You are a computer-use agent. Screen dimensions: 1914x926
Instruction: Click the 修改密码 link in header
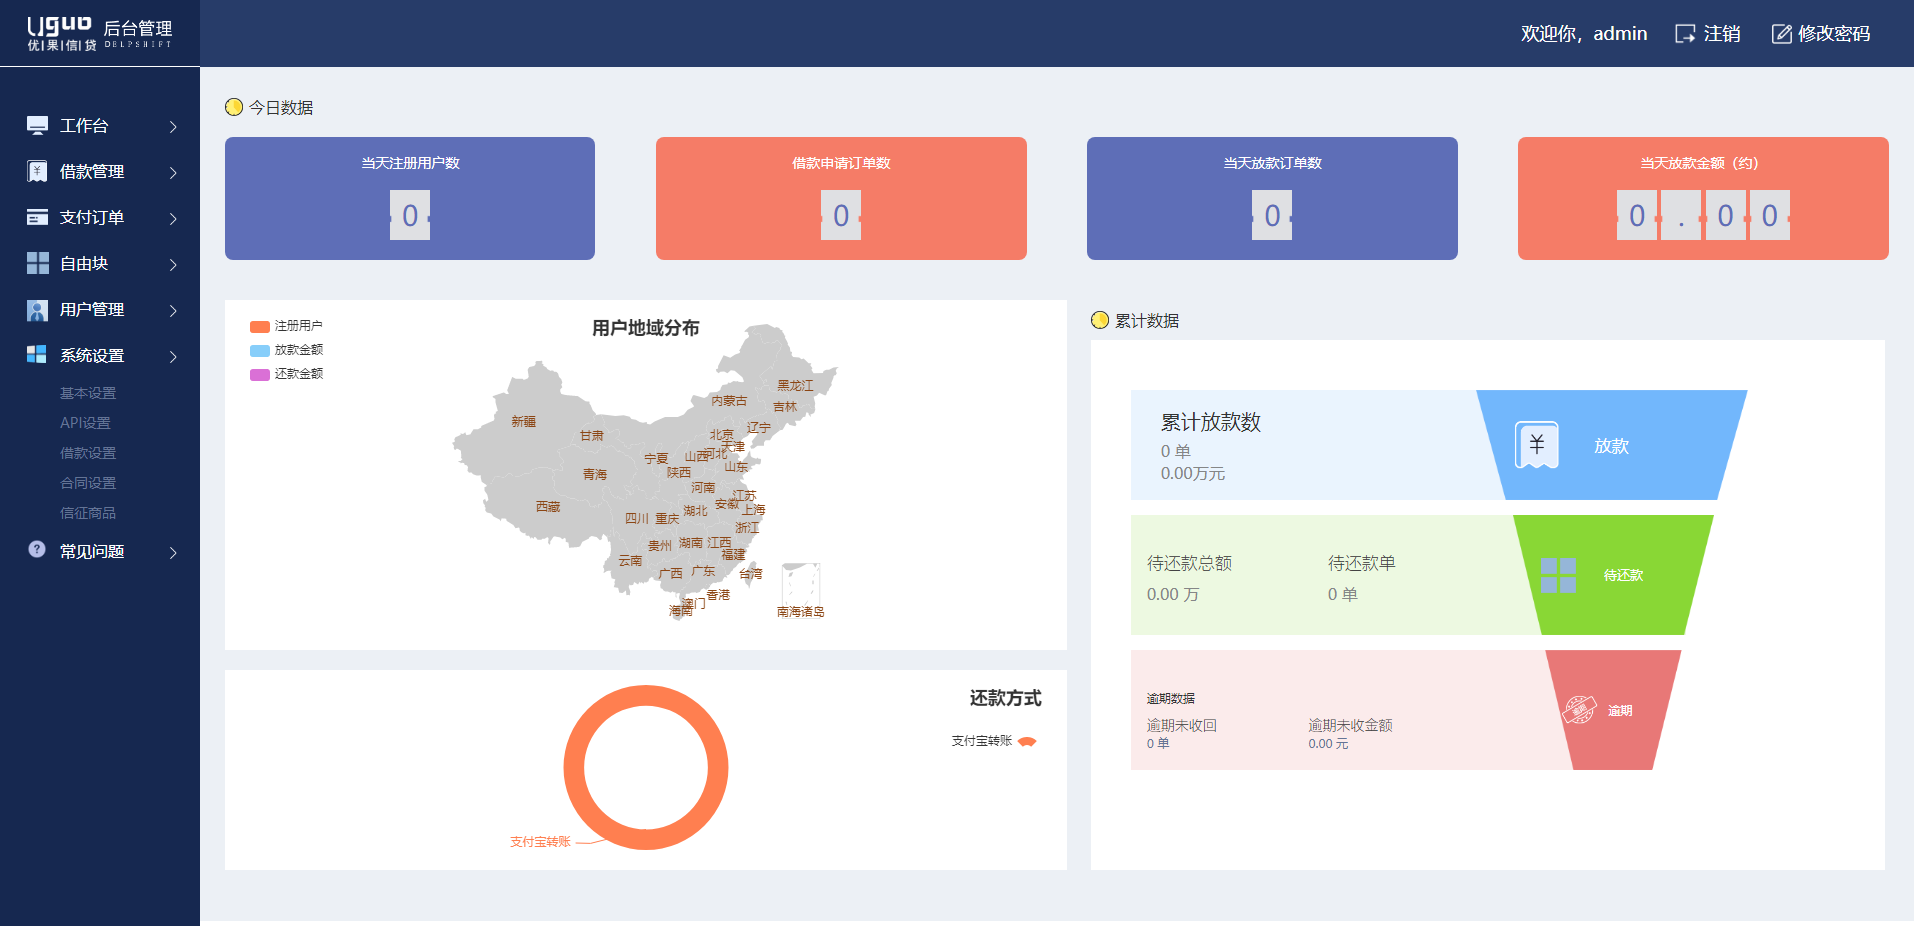click(1821, 34)
